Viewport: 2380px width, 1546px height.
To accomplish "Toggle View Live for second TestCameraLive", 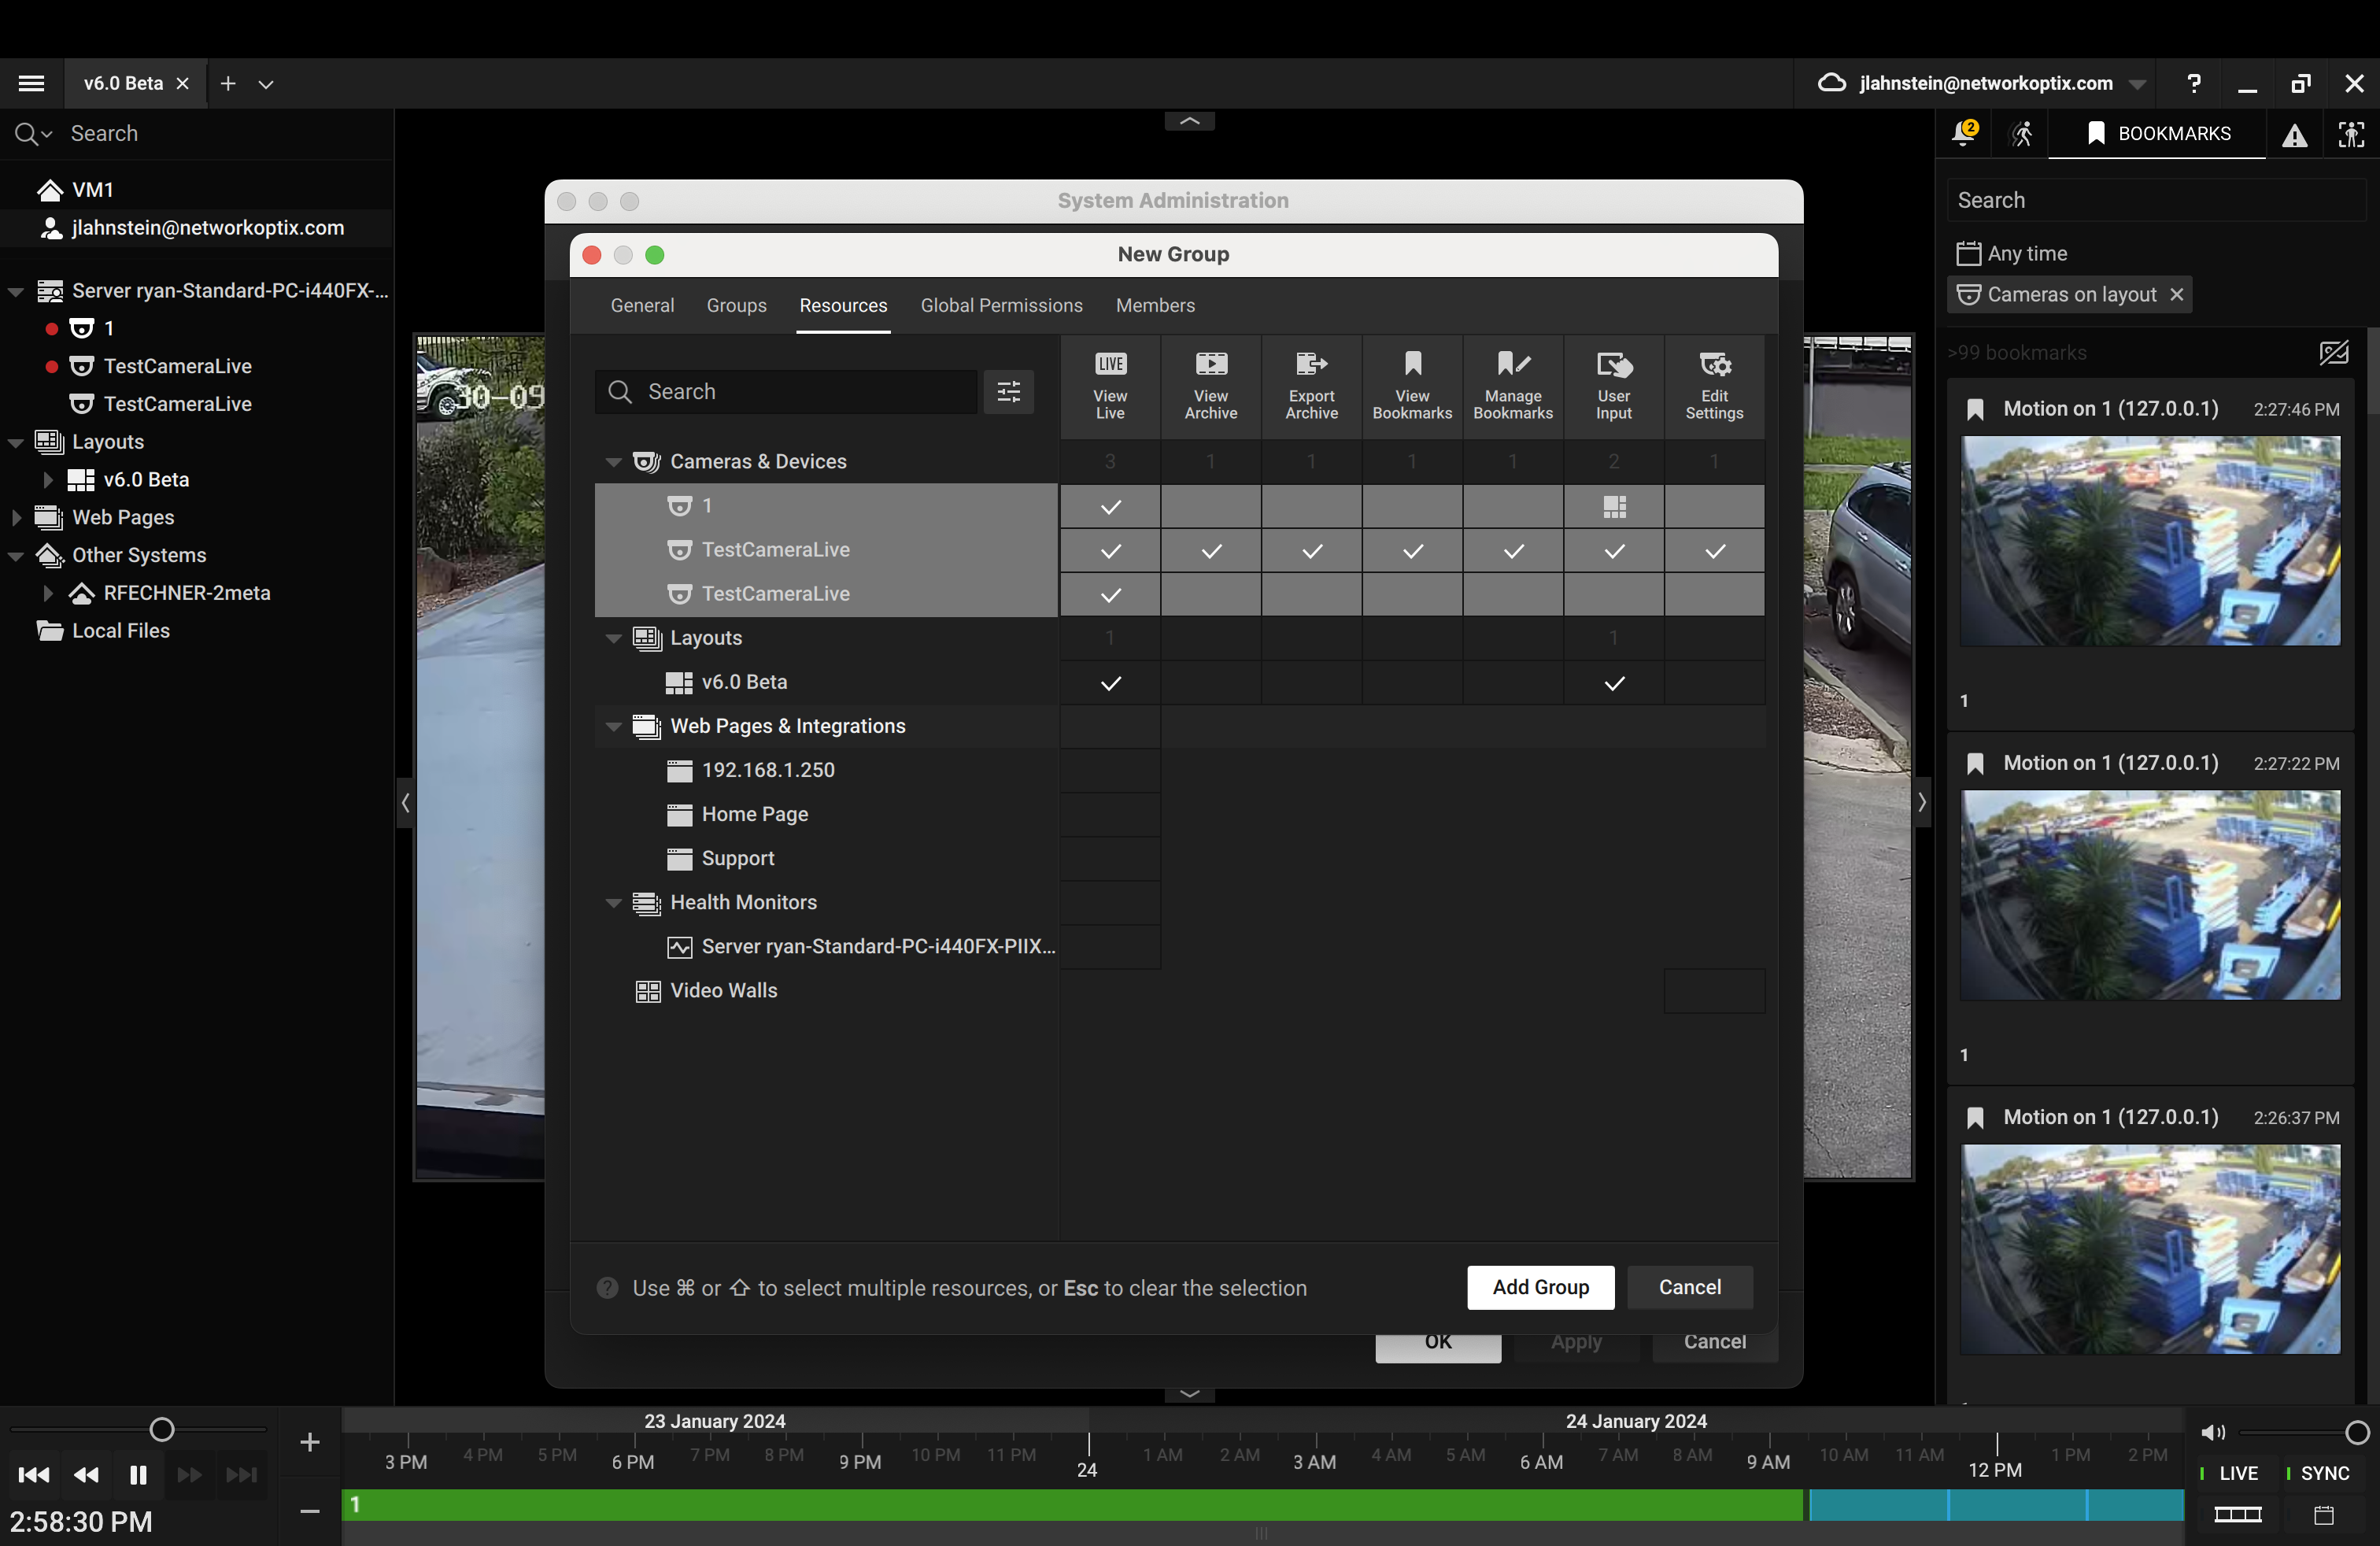I will (1110, 594).
